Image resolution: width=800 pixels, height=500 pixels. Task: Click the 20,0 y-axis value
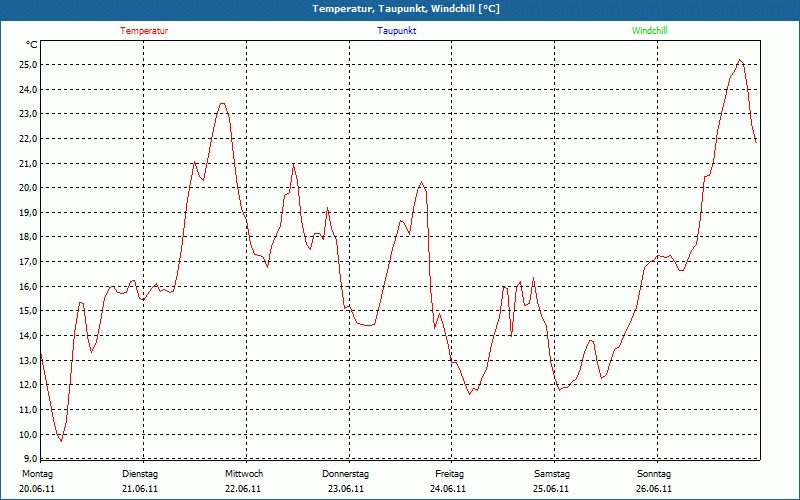point(29,188)
